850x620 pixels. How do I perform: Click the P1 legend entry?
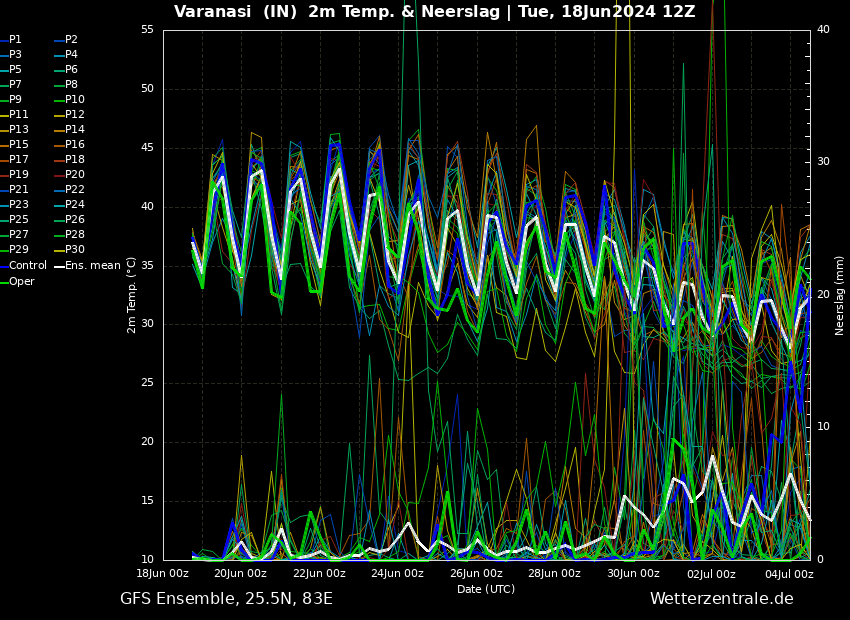click(x=11, y=40)
